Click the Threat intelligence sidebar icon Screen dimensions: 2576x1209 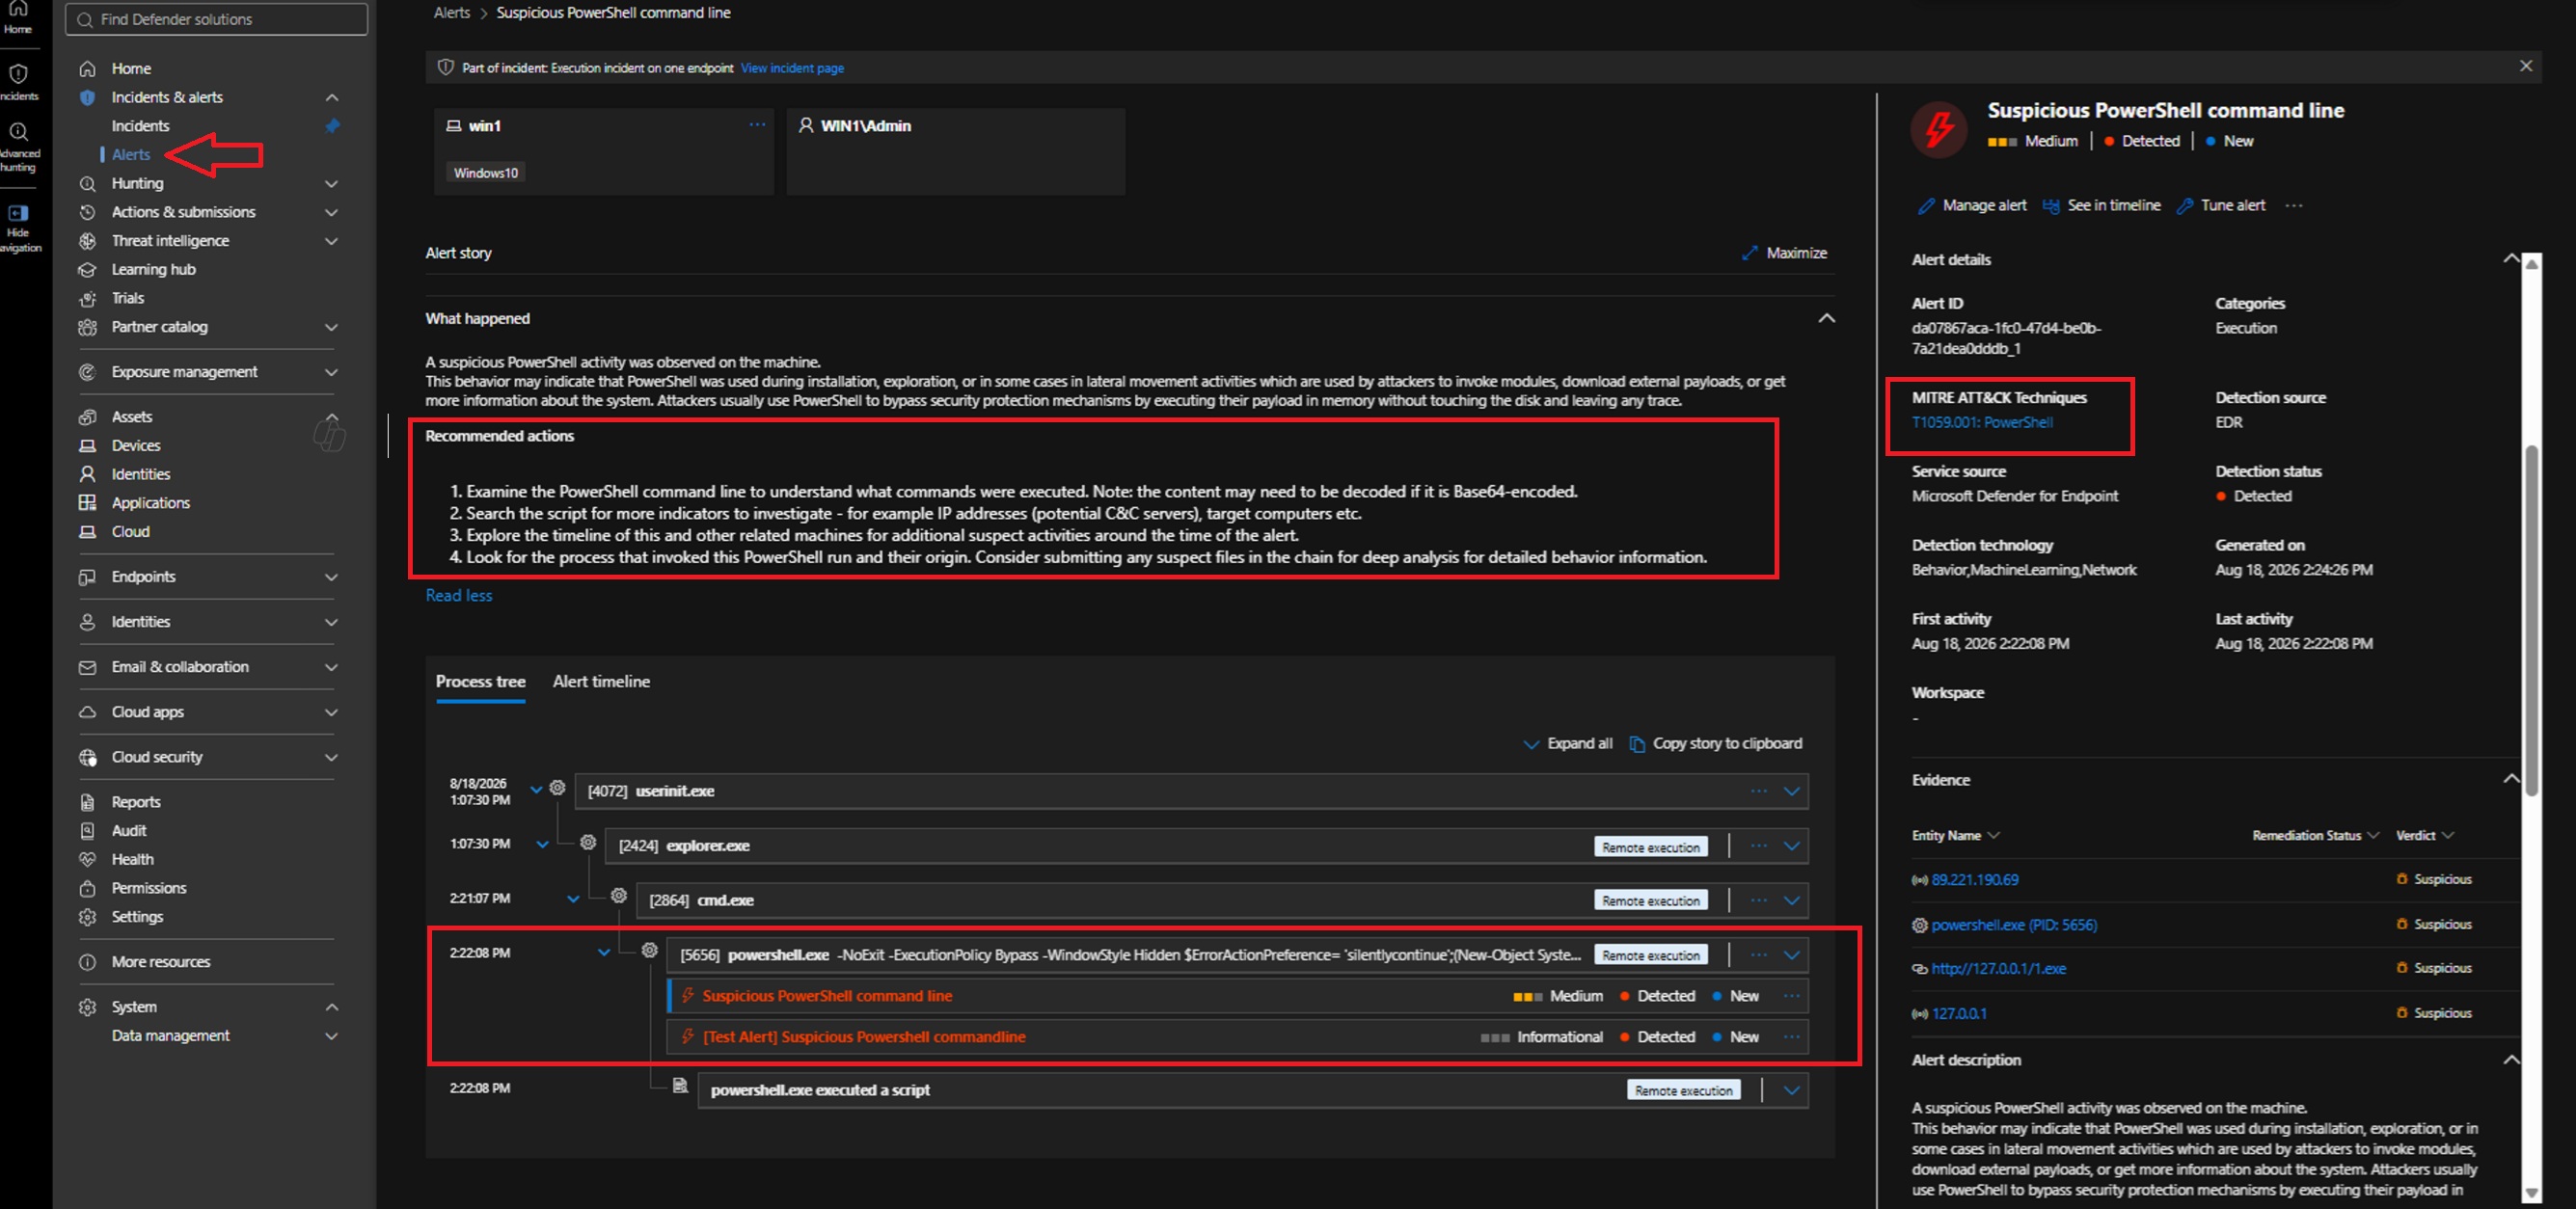tap(88, 241)
